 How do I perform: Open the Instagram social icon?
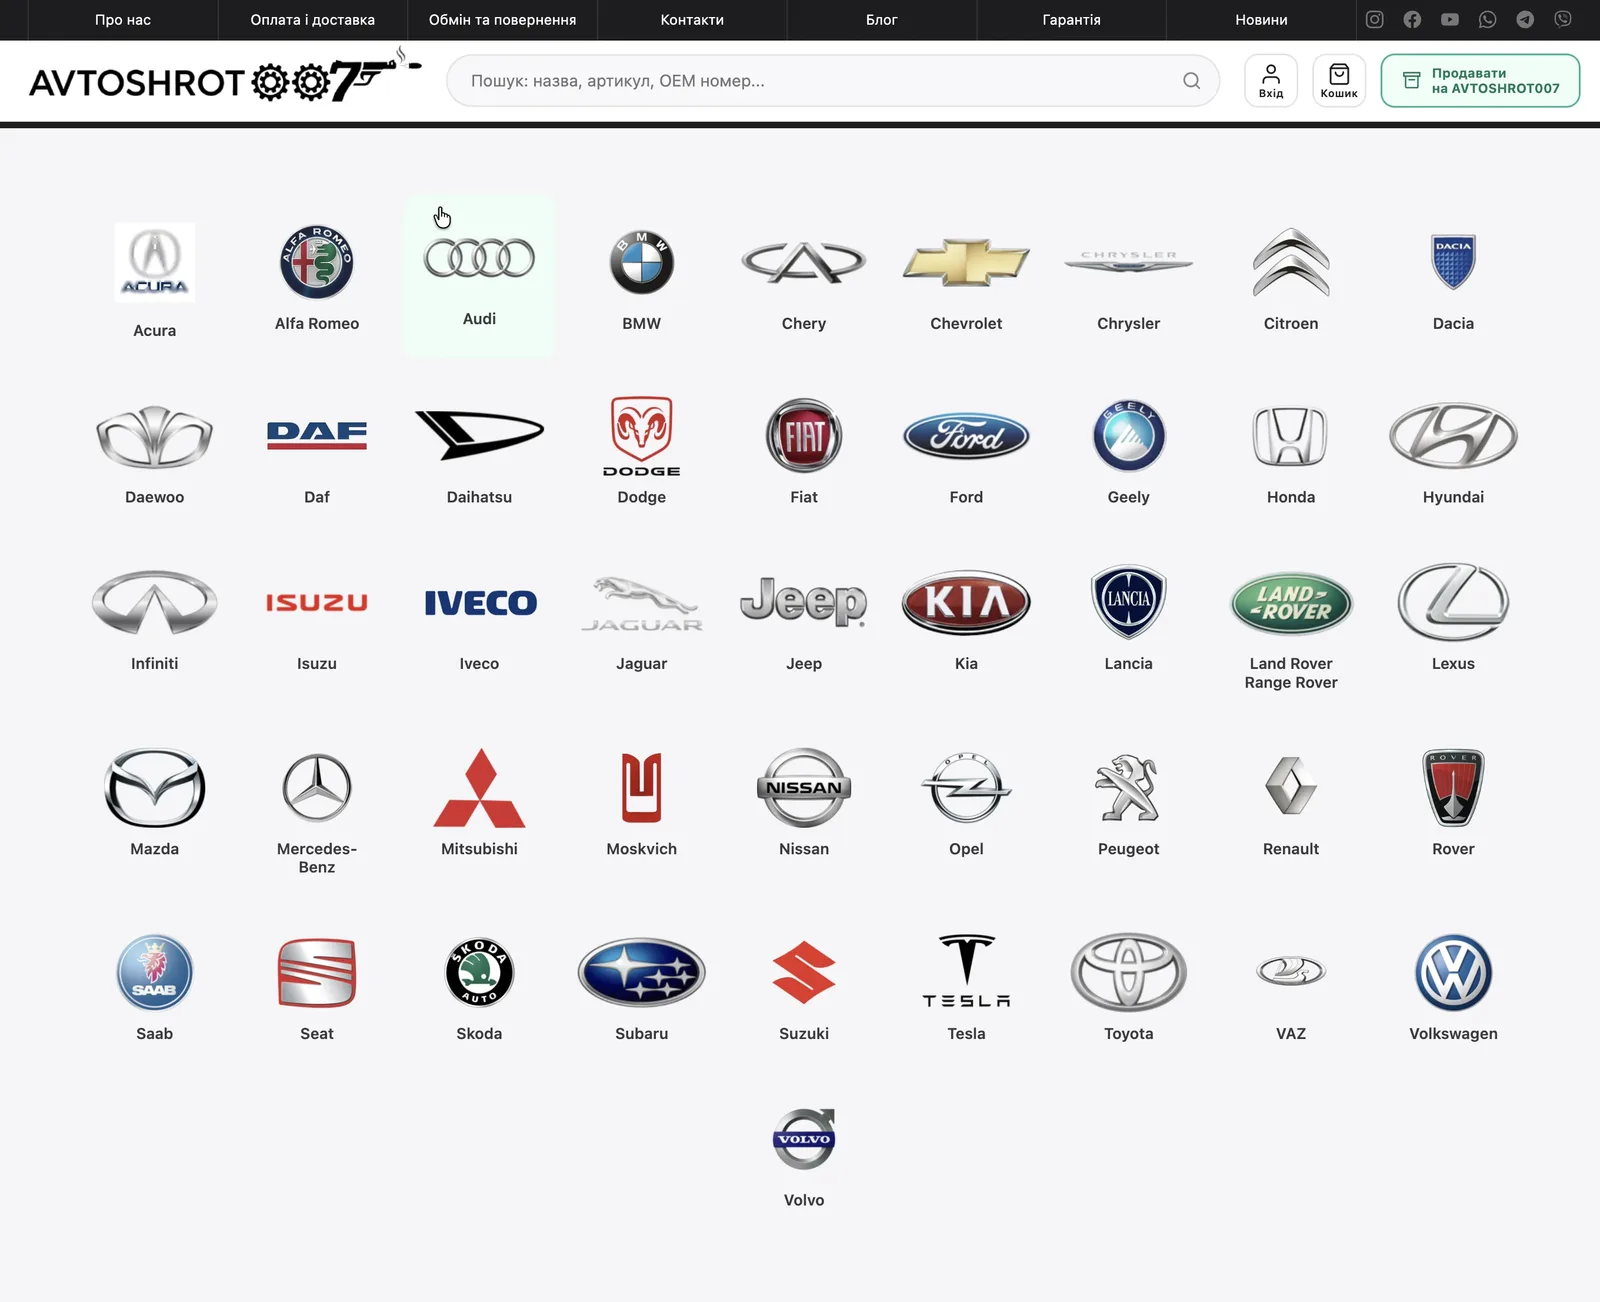(x=1374, y=19)
